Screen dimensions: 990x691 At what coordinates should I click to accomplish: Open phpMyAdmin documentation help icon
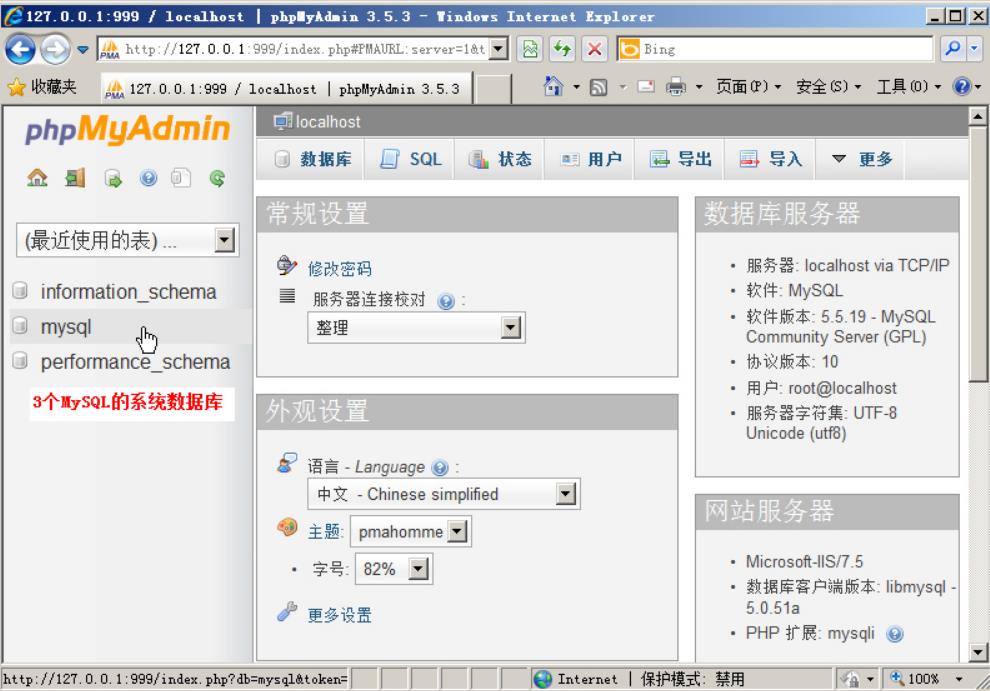tap(148, 178)
